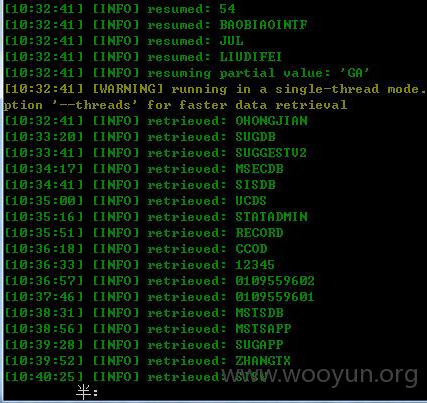
Task: Click the retrieved UCDS line
Action: (135, 201)
